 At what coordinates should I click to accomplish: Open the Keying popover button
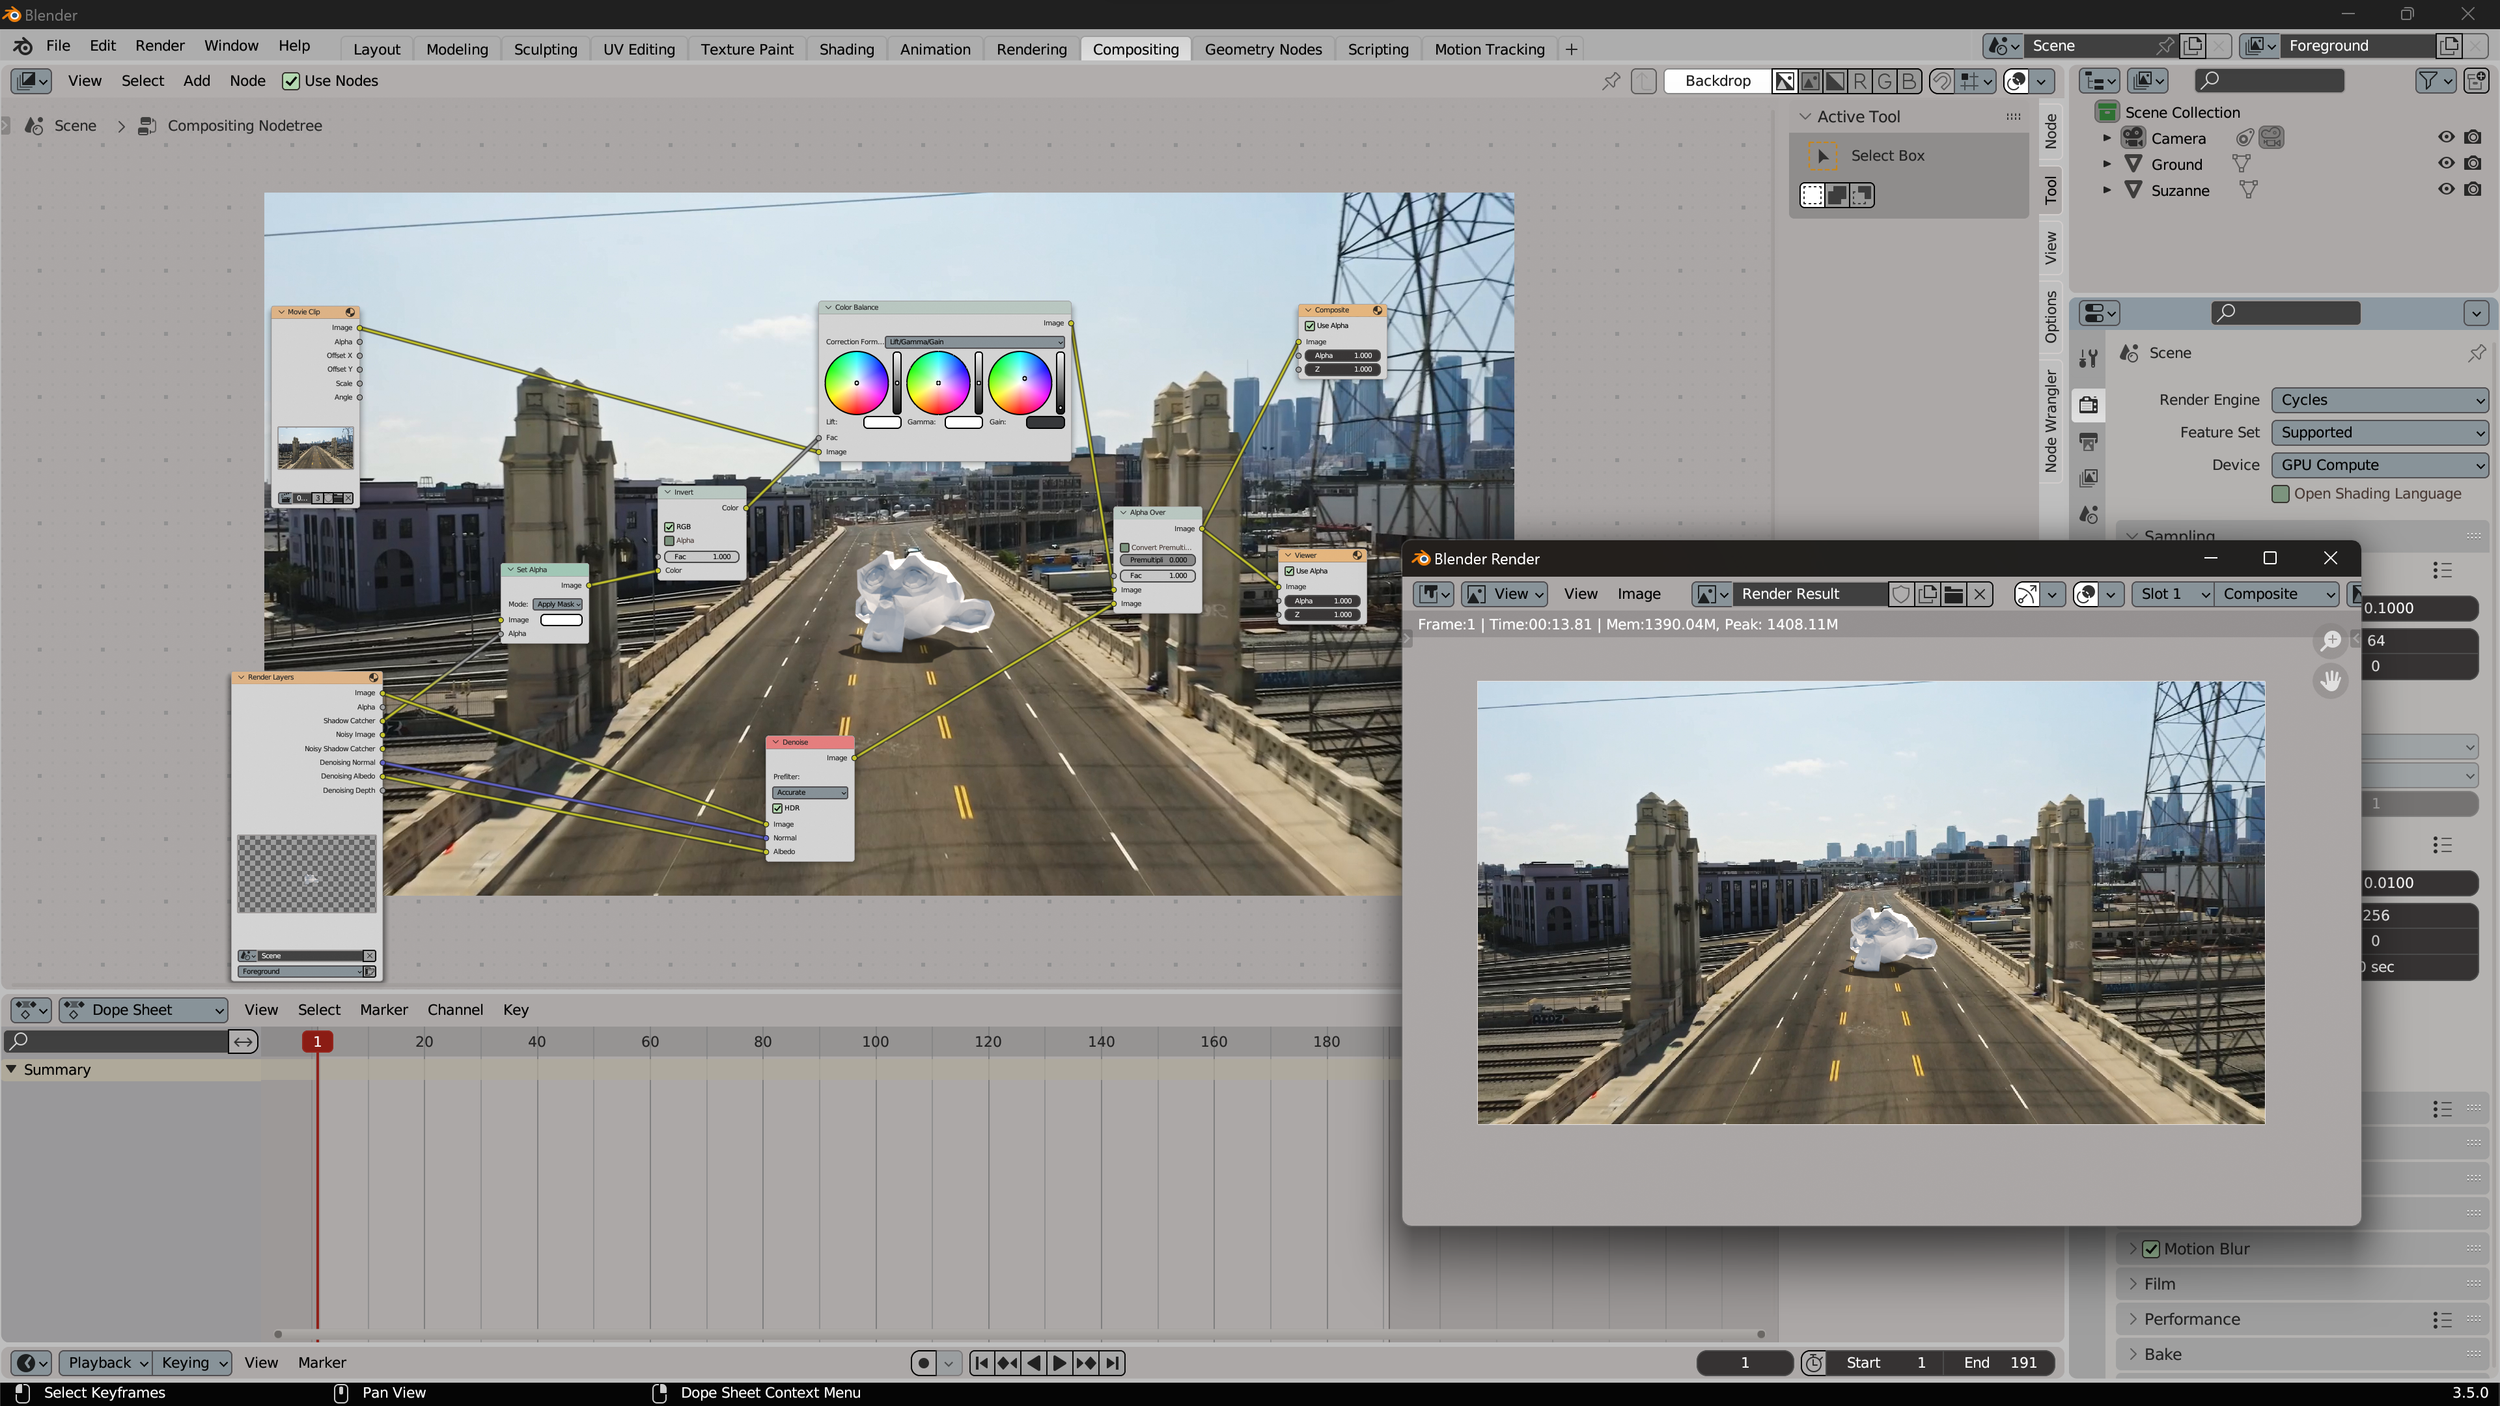pos(195,1363)
